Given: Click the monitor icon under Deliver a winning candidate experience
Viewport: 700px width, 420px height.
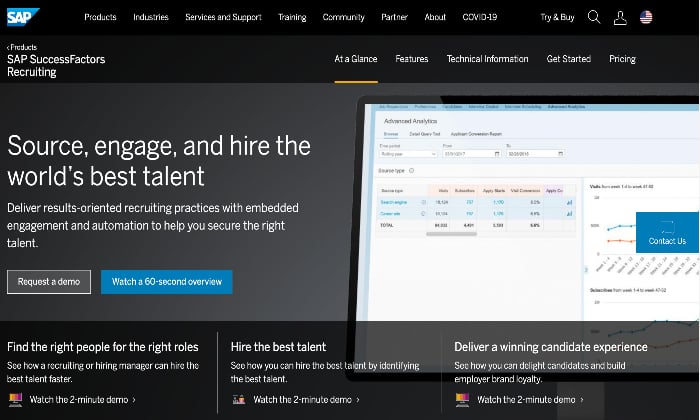Looking at the screenshot, I should pyautogui.click(x=462, y=399).
